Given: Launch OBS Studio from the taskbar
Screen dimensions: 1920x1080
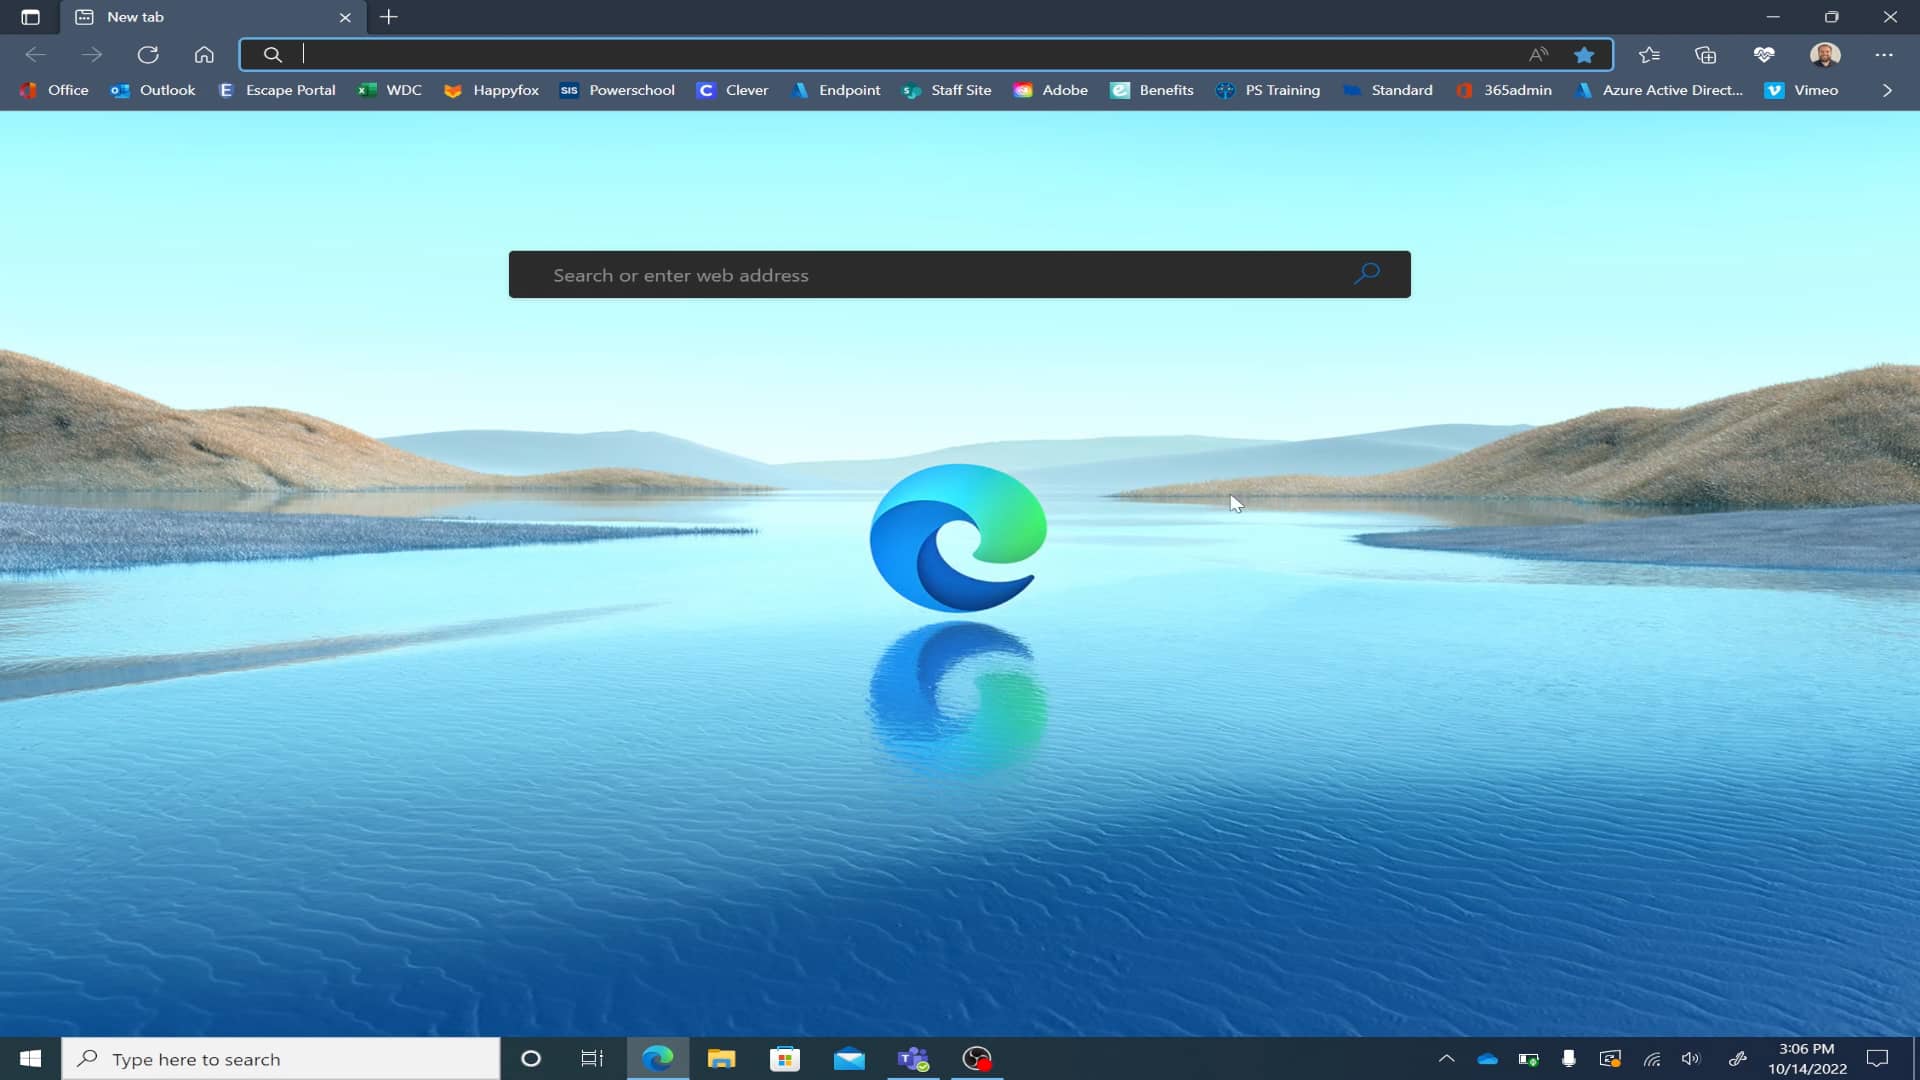Looking at the screenshot, I should 977,1059.
